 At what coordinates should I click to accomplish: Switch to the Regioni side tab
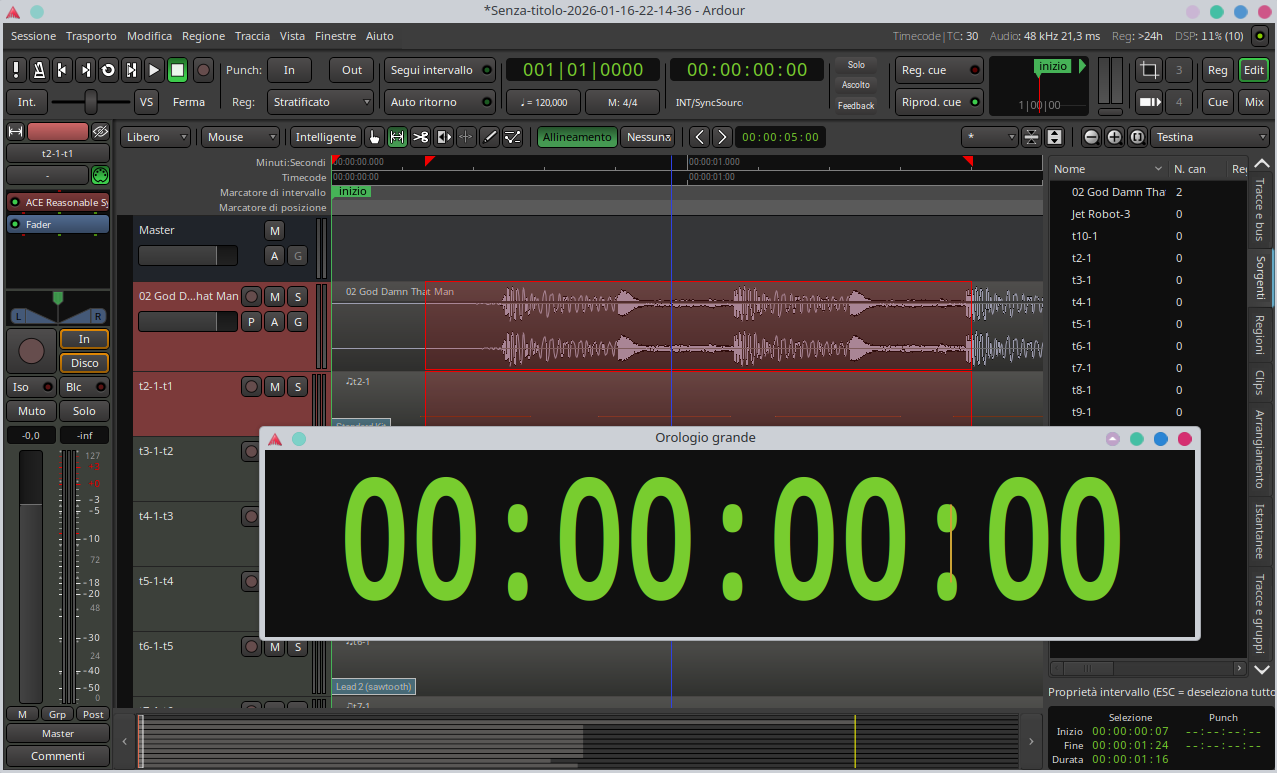(1259, 335)
